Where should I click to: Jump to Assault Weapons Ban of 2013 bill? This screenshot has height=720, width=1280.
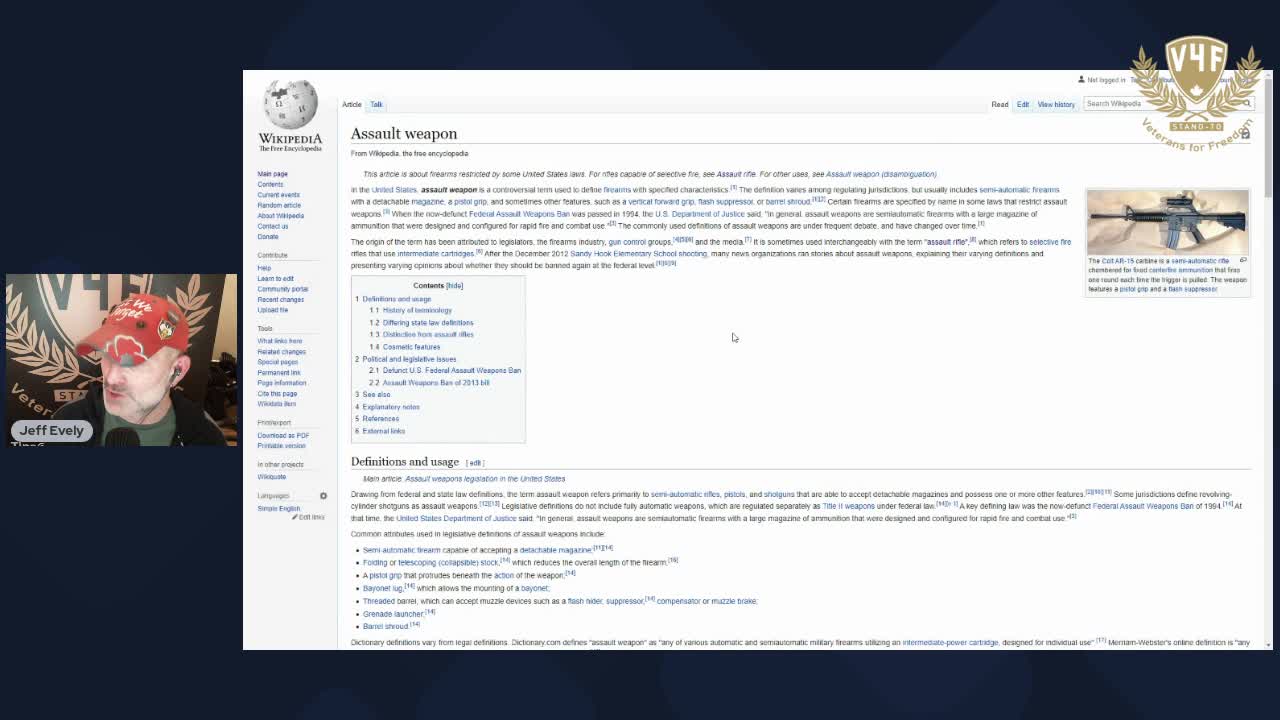click(x=436, y=383)
